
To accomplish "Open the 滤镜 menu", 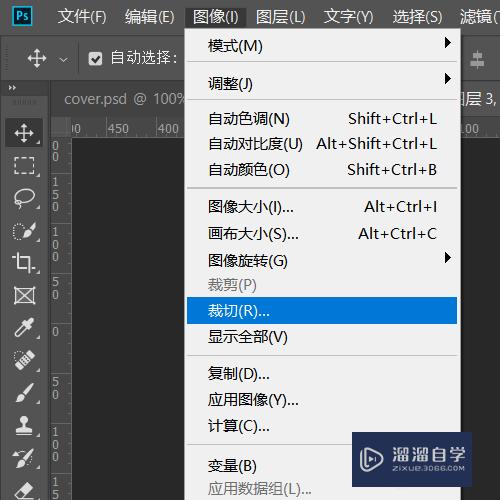I will (x=479, y=17).
